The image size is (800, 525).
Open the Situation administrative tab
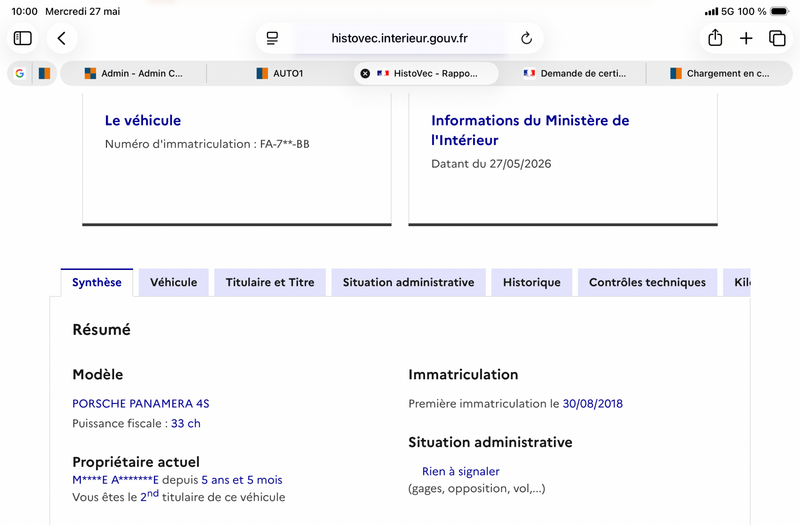408,282
